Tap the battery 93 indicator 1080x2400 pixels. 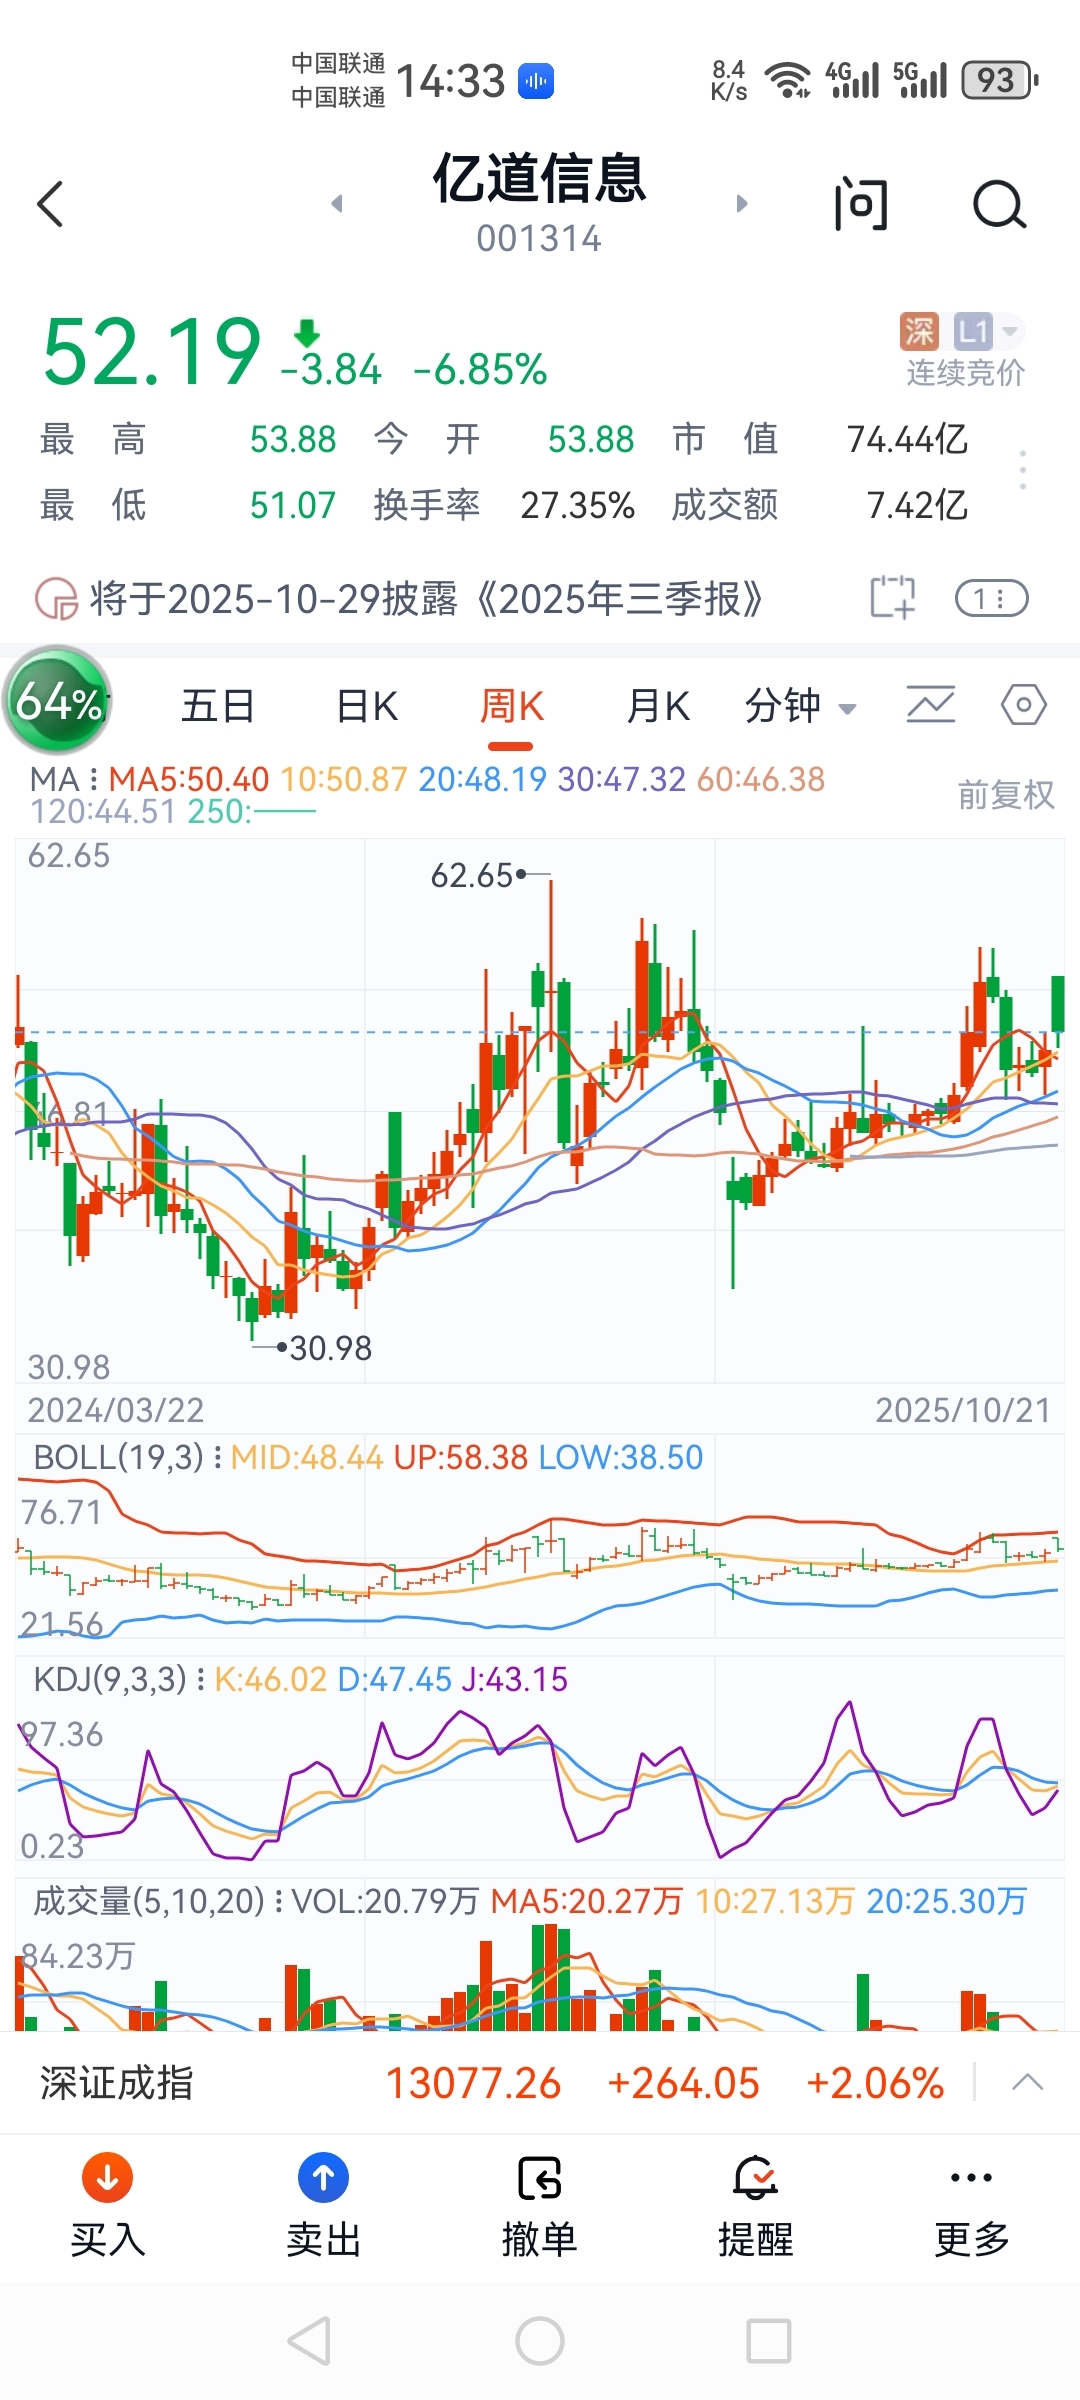click(999, 81)
